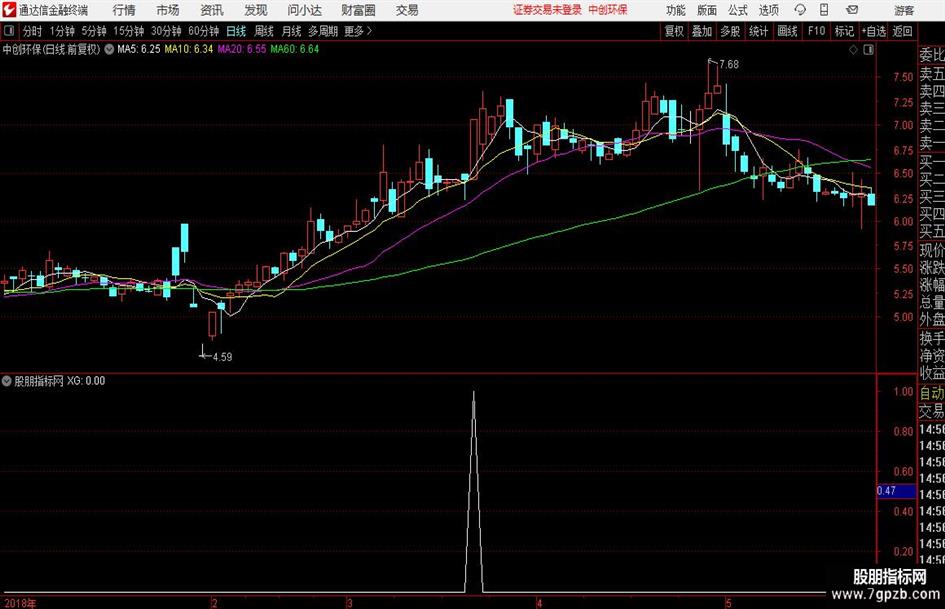The image size is (945, 609).
Task: Open the 发现 menu
Action: click(256, 10)
